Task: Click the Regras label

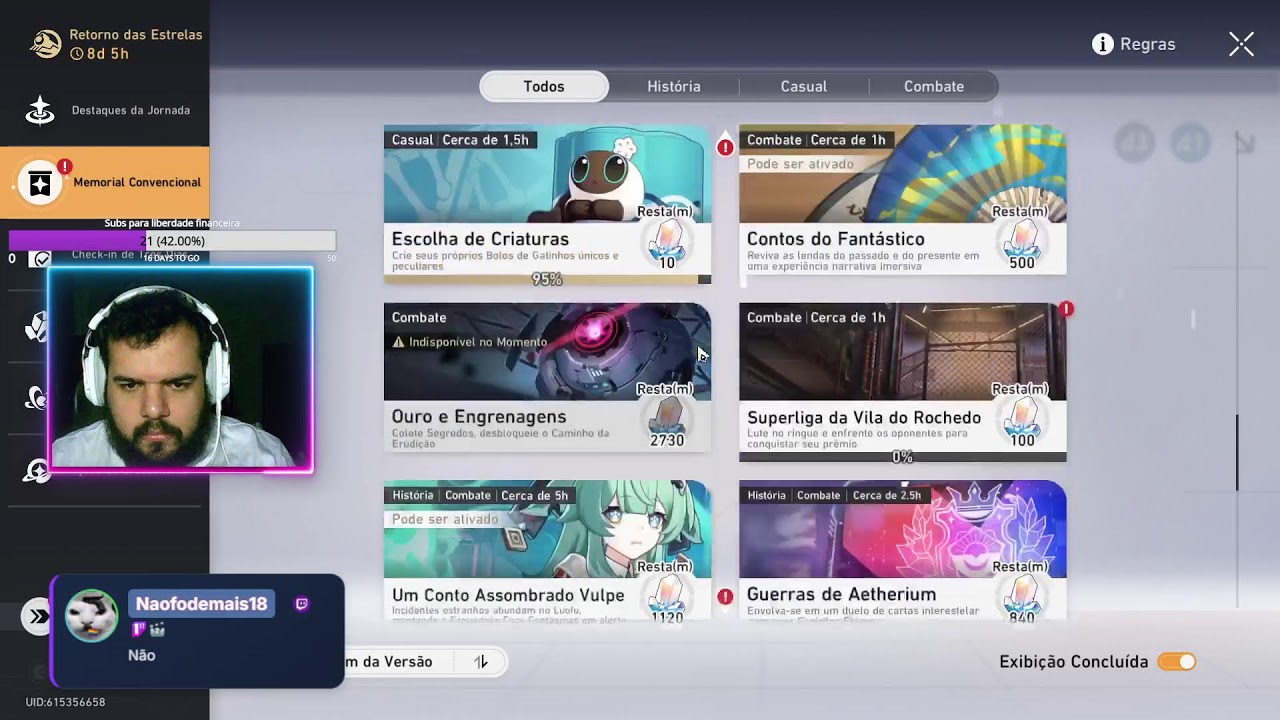Action: pos(1148,44)
